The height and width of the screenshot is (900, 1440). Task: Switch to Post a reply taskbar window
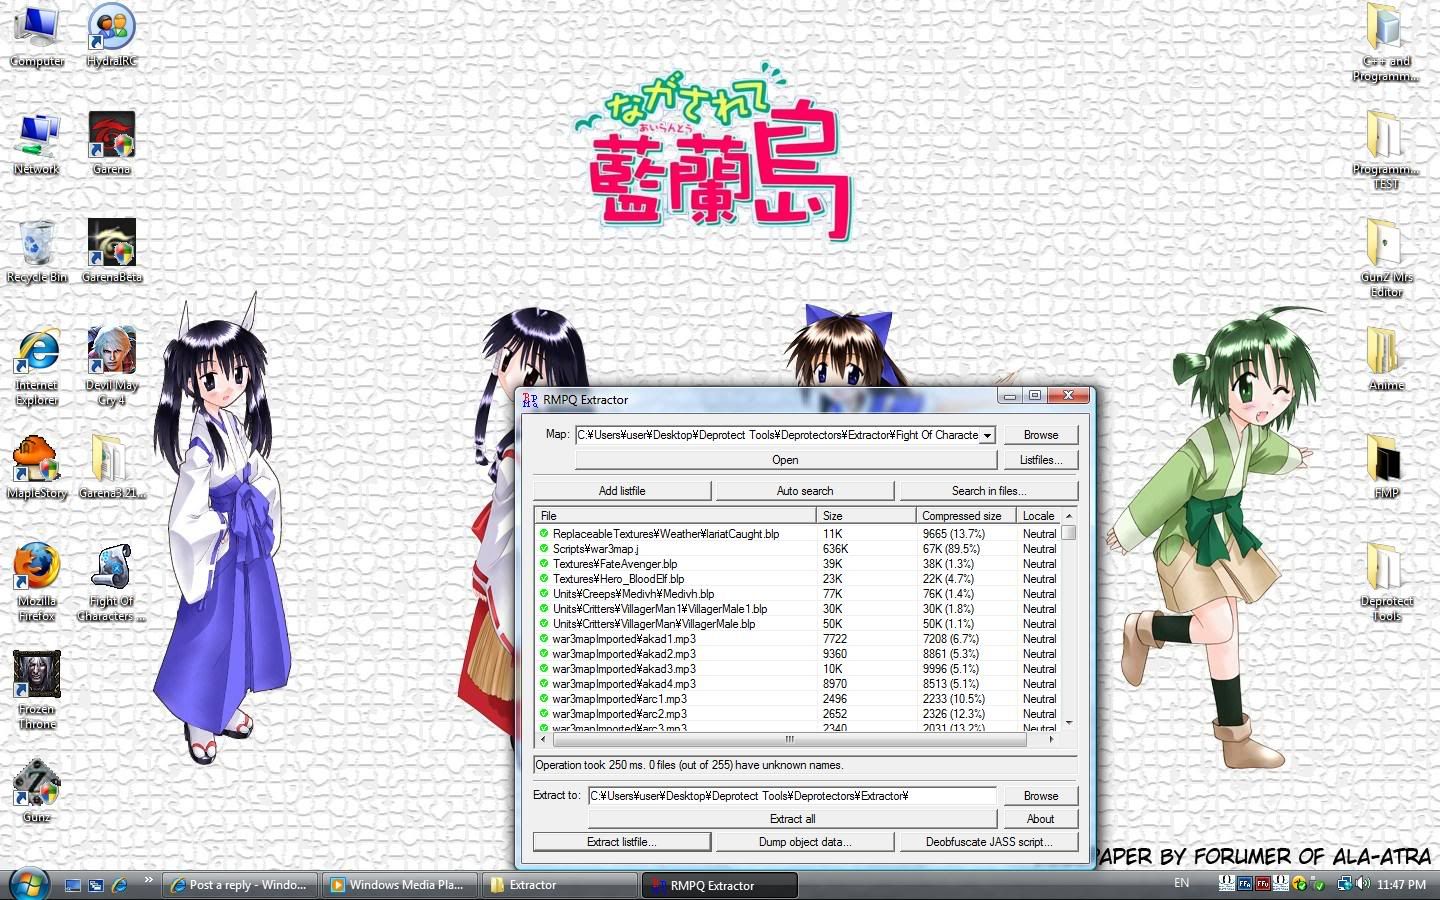[240, 885]
